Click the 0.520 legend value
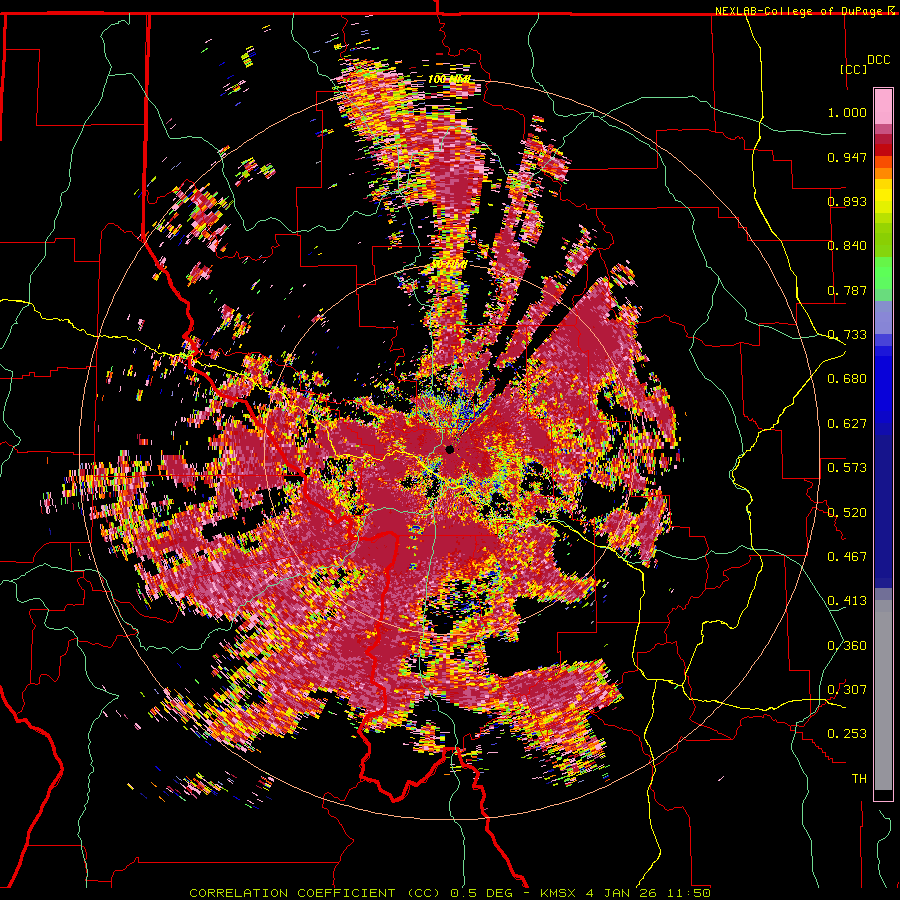This screenshot has width=900, height=900. click(847, 512)
